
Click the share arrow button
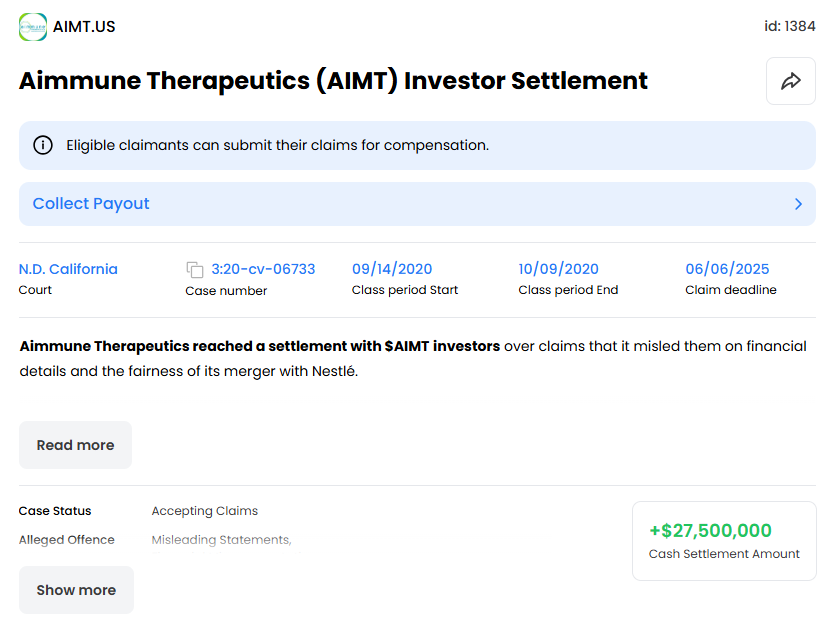790,81
